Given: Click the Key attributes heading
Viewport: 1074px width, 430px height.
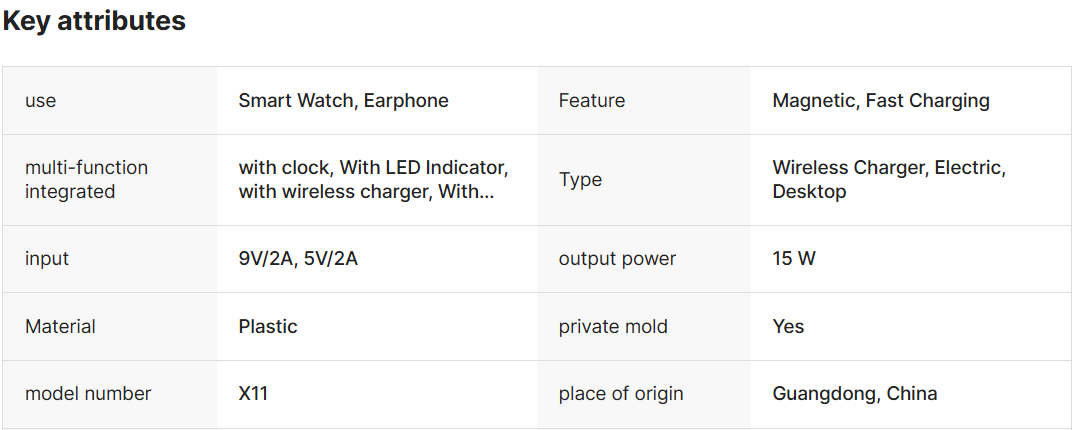Looking at the screenshot, I should coord(94,21).
